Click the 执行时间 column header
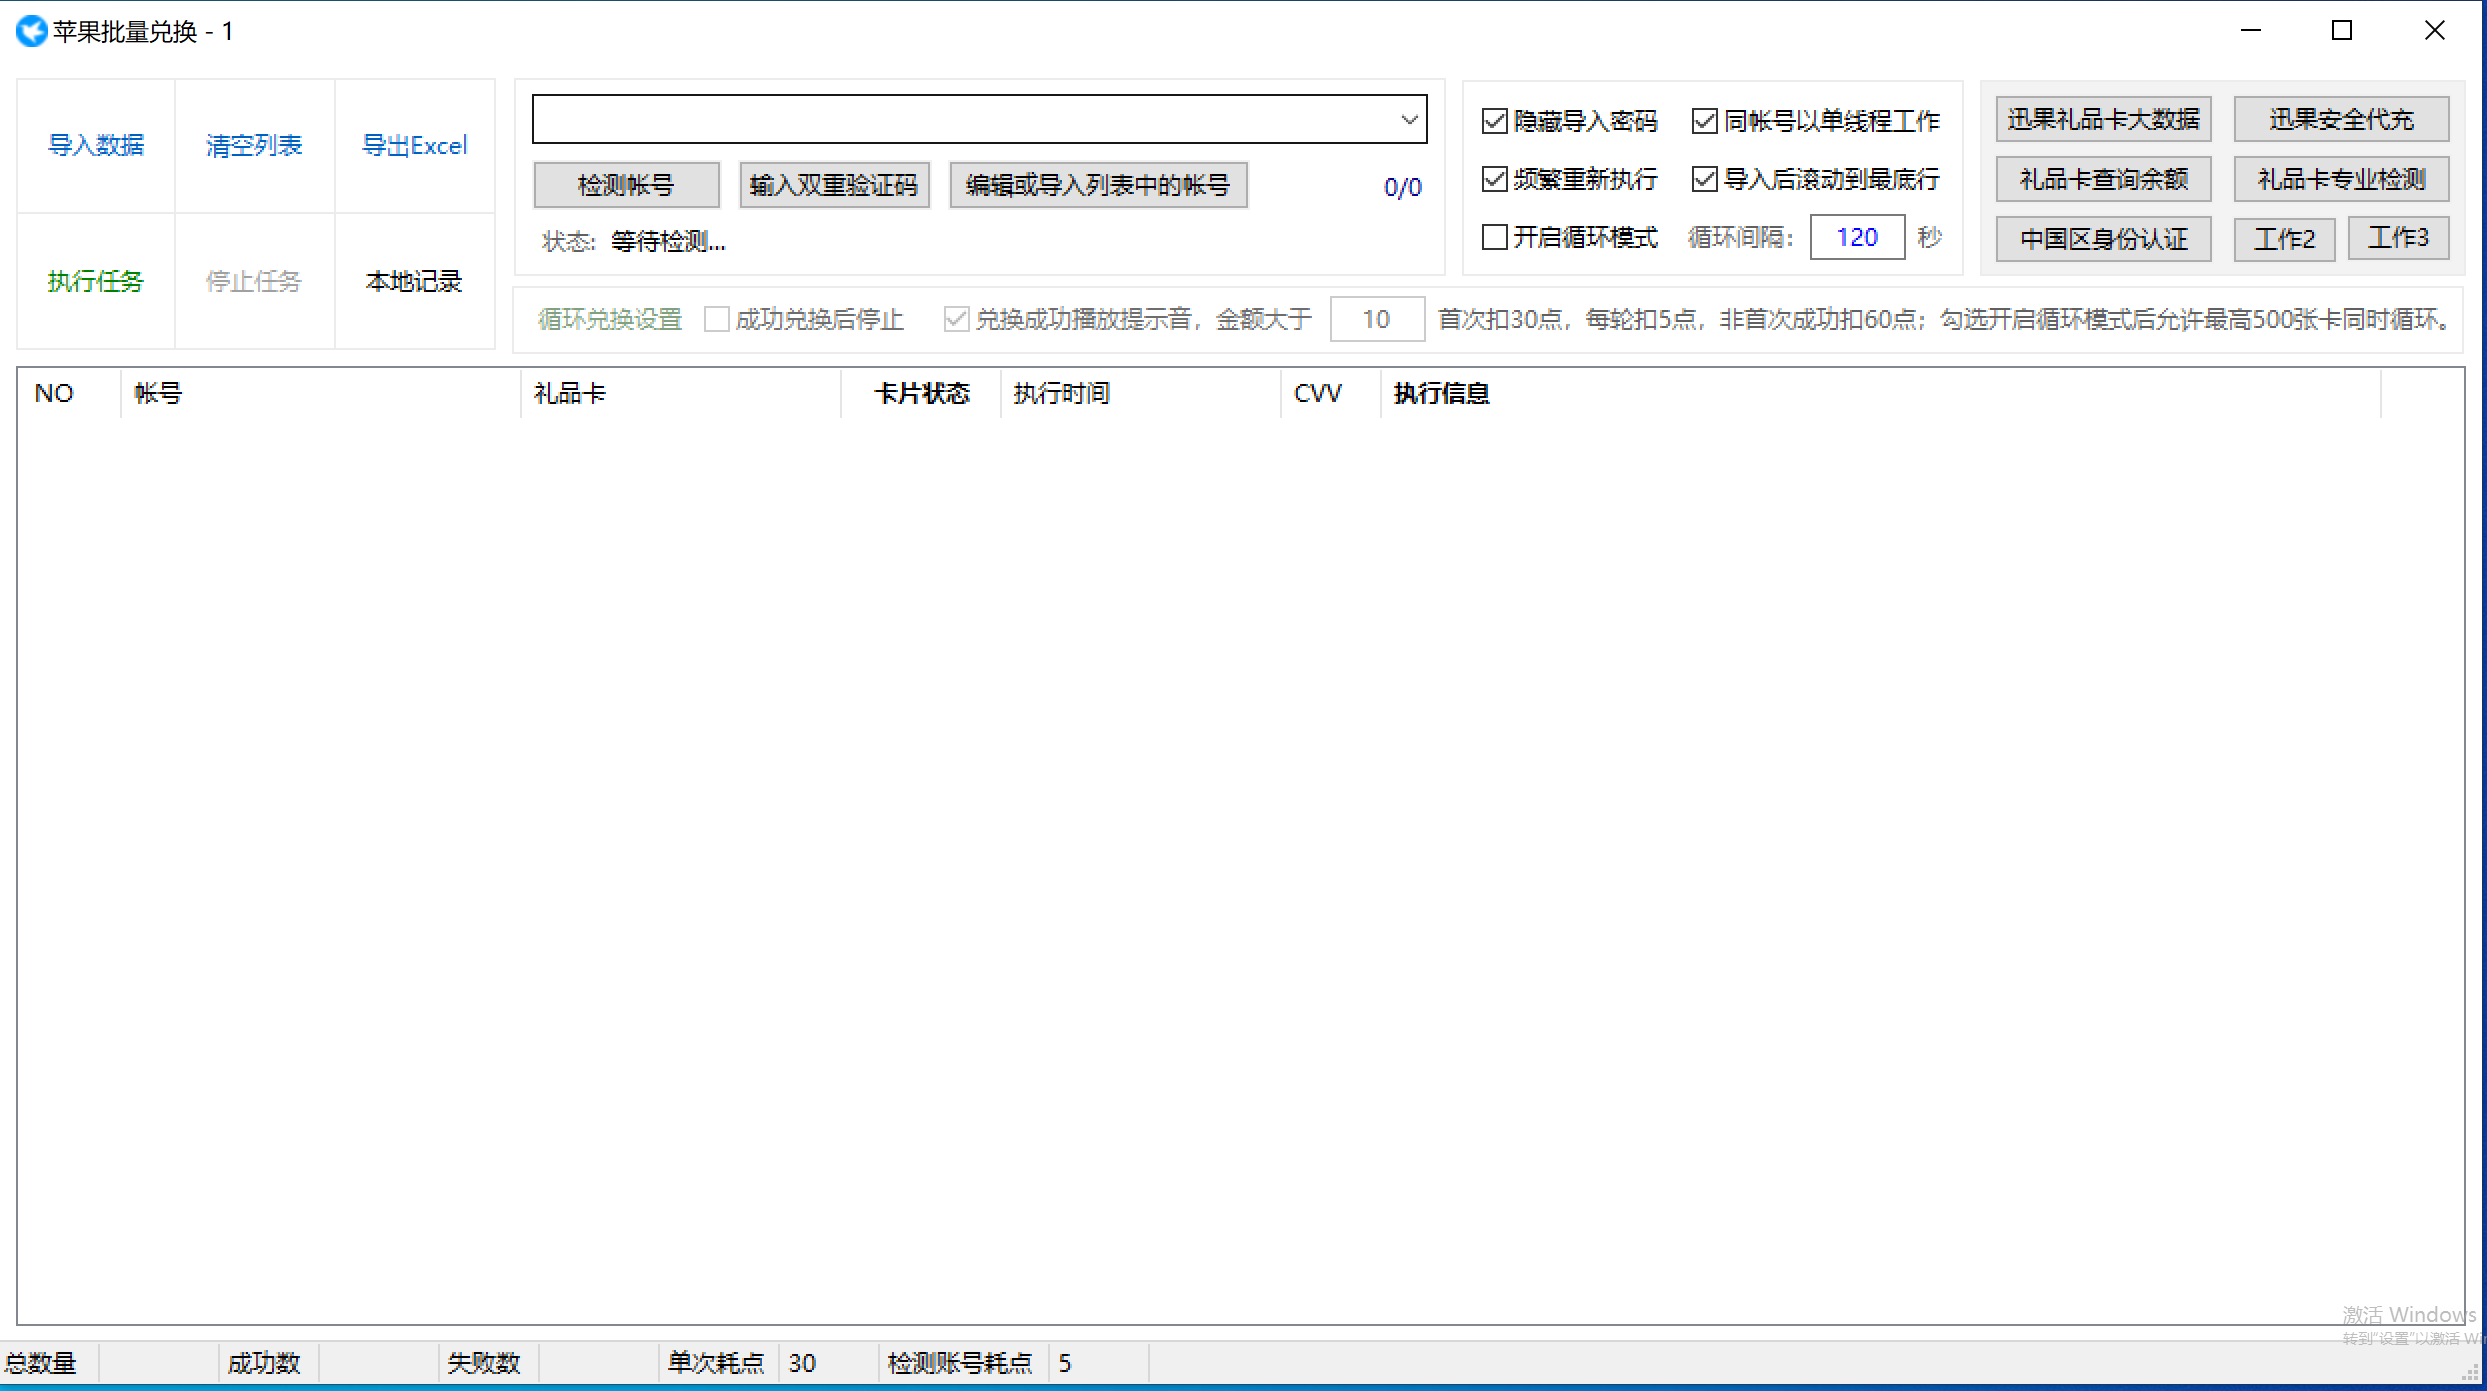Image resolution: width=2487 pixels, height=1391 pixels. (x=1140, y=394)
